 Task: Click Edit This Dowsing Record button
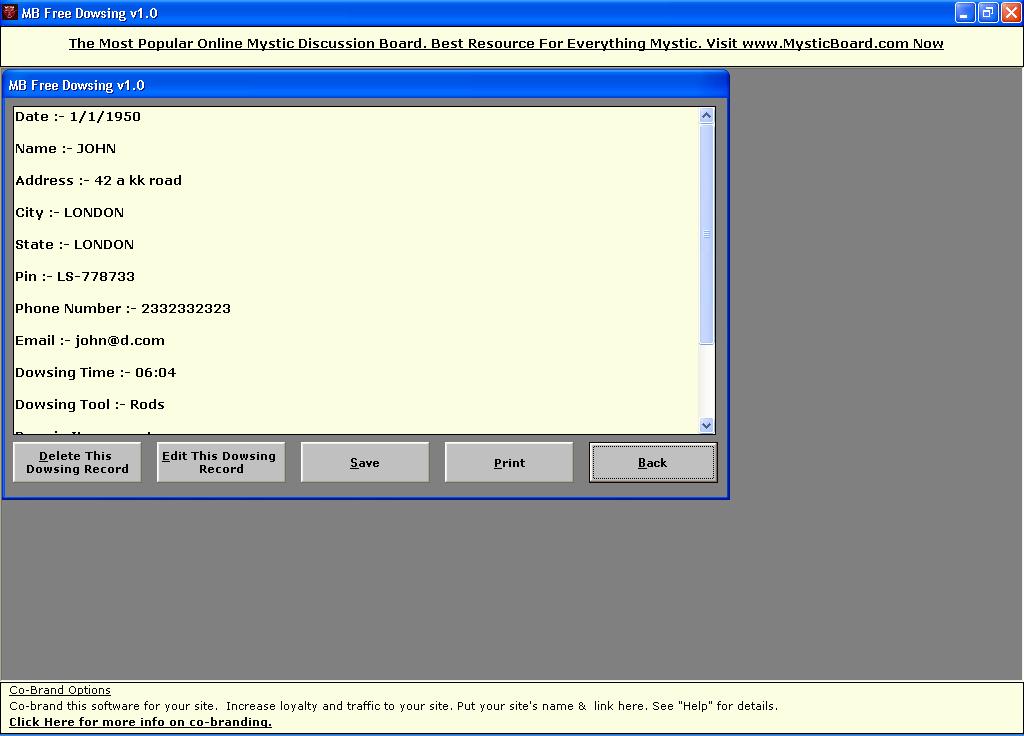(x=221, y=462)
